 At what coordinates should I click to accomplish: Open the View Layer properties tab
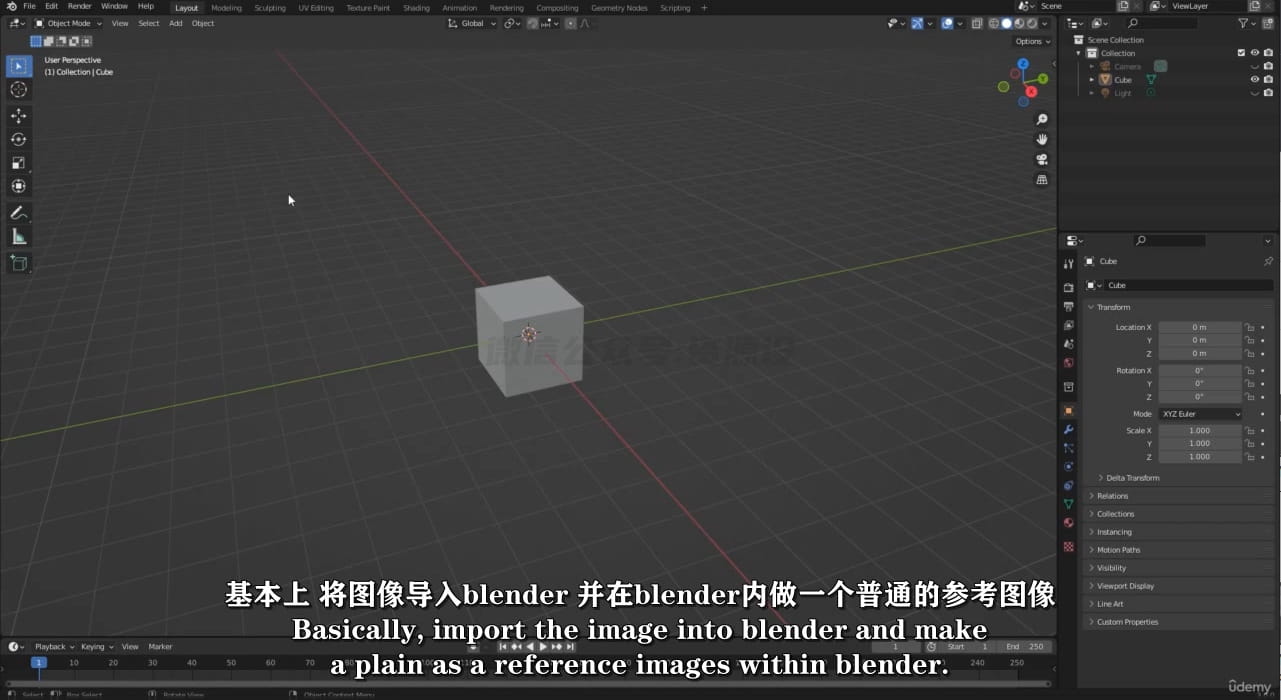1068,326
